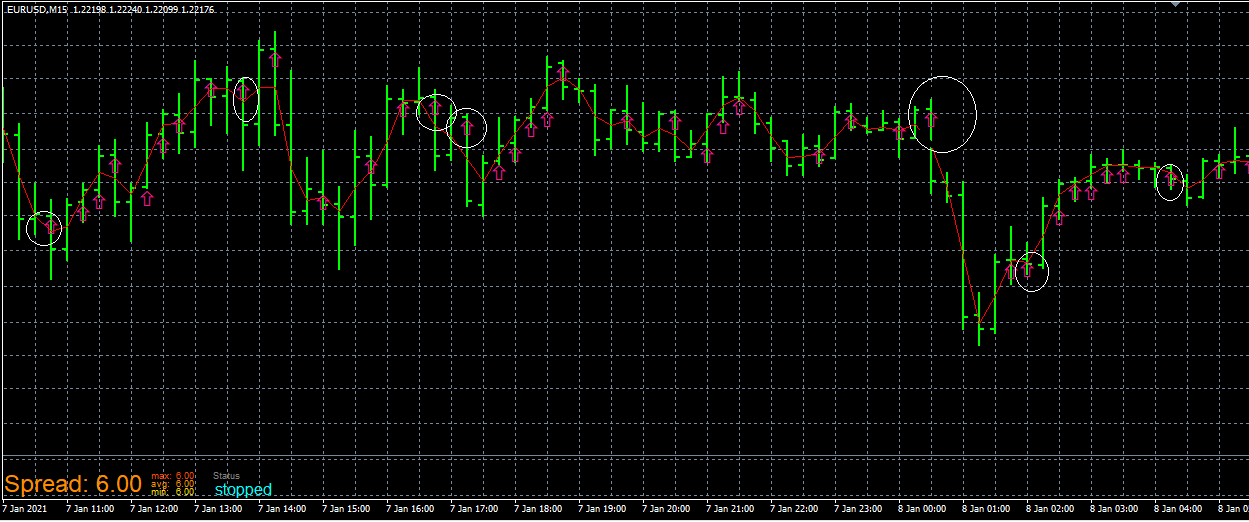The image size is (1249, 522).
Task: Click the 7 Jan 14:00 time label
Action: (x=282, y=509)
